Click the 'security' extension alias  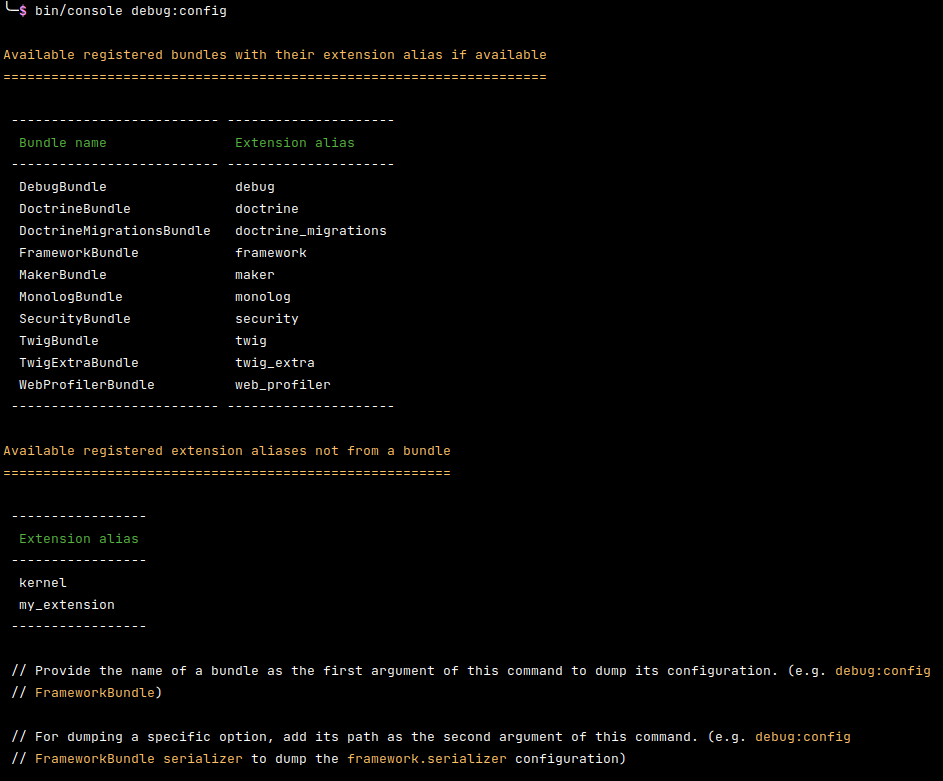tap(267, 319)
